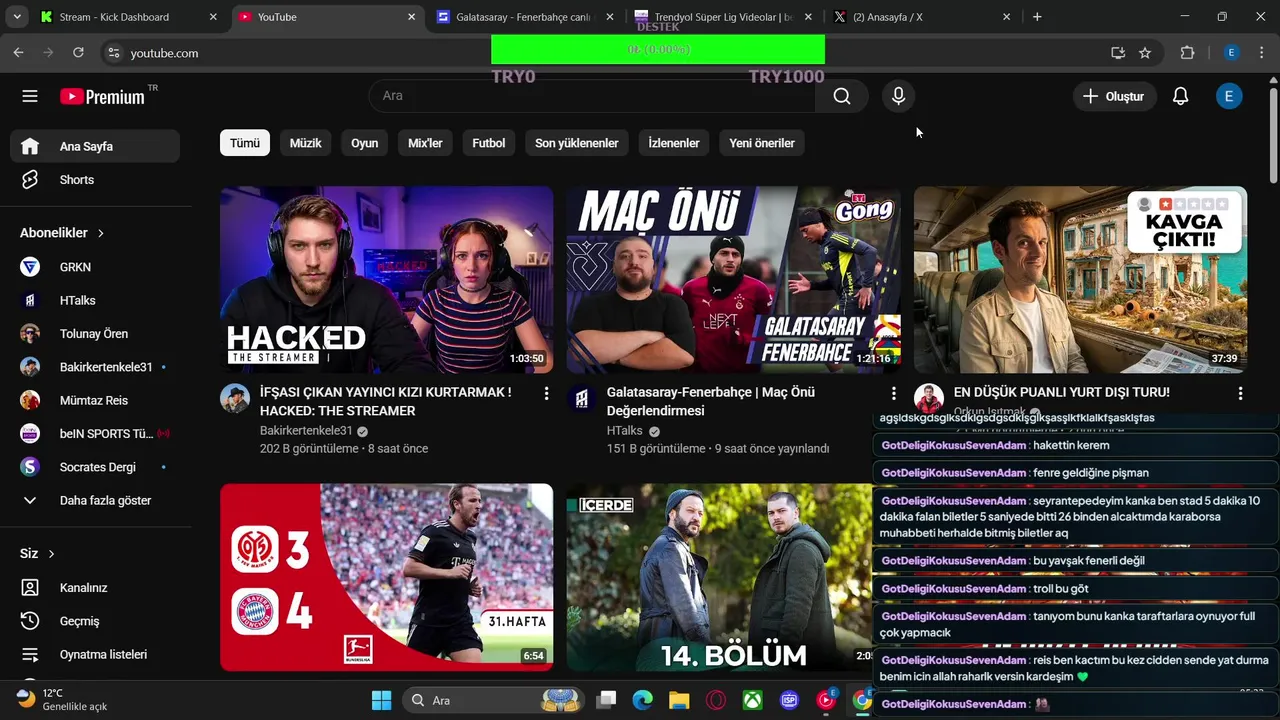Viewport: 1280px width, 720px height.
Task: Open the Chrome profile E avatar
Action: coord(1231,53)
